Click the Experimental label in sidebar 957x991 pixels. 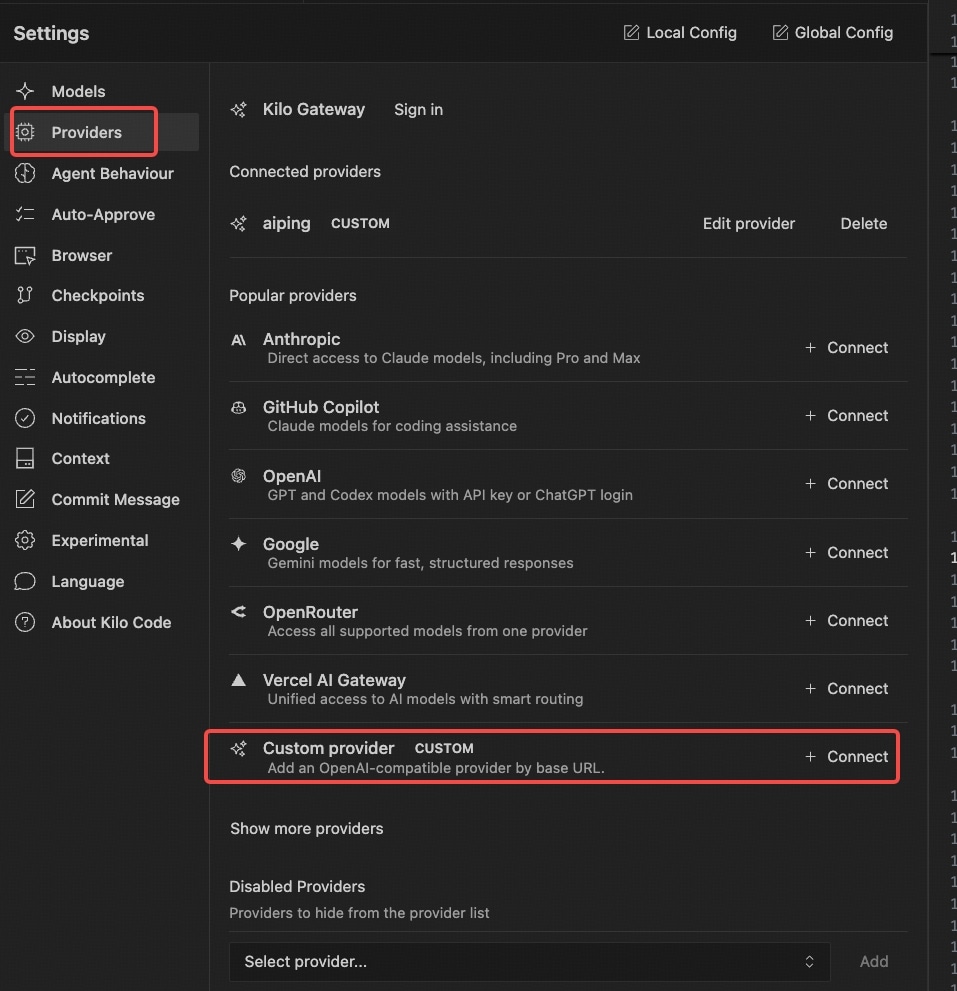(100, 540)
